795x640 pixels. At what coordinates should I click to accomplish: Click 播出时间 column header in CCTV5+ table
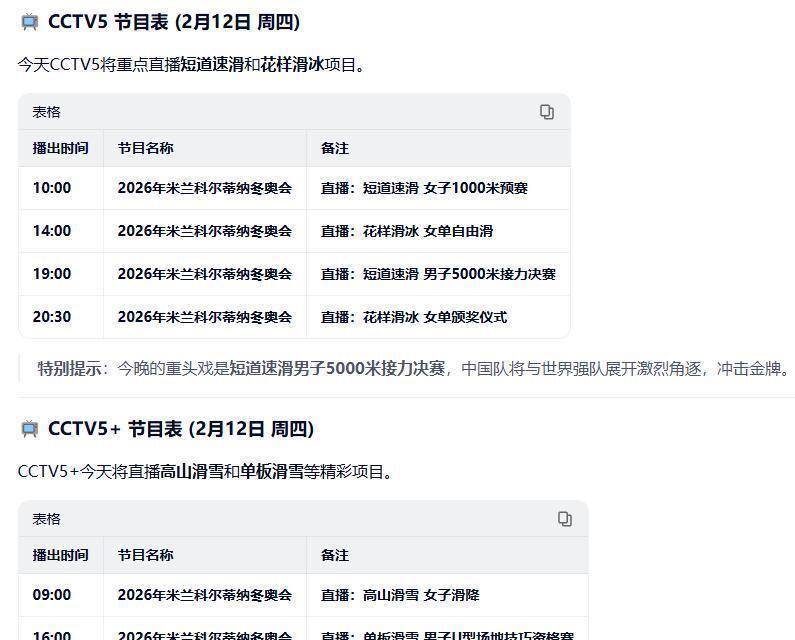[x=60, y=555]
